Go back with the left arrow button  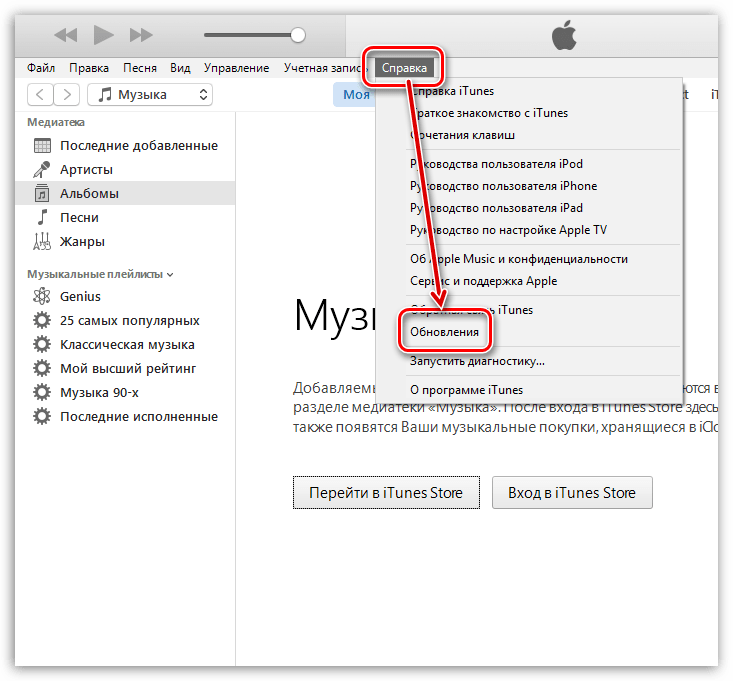pyautogui.click(x=40, y=95)
